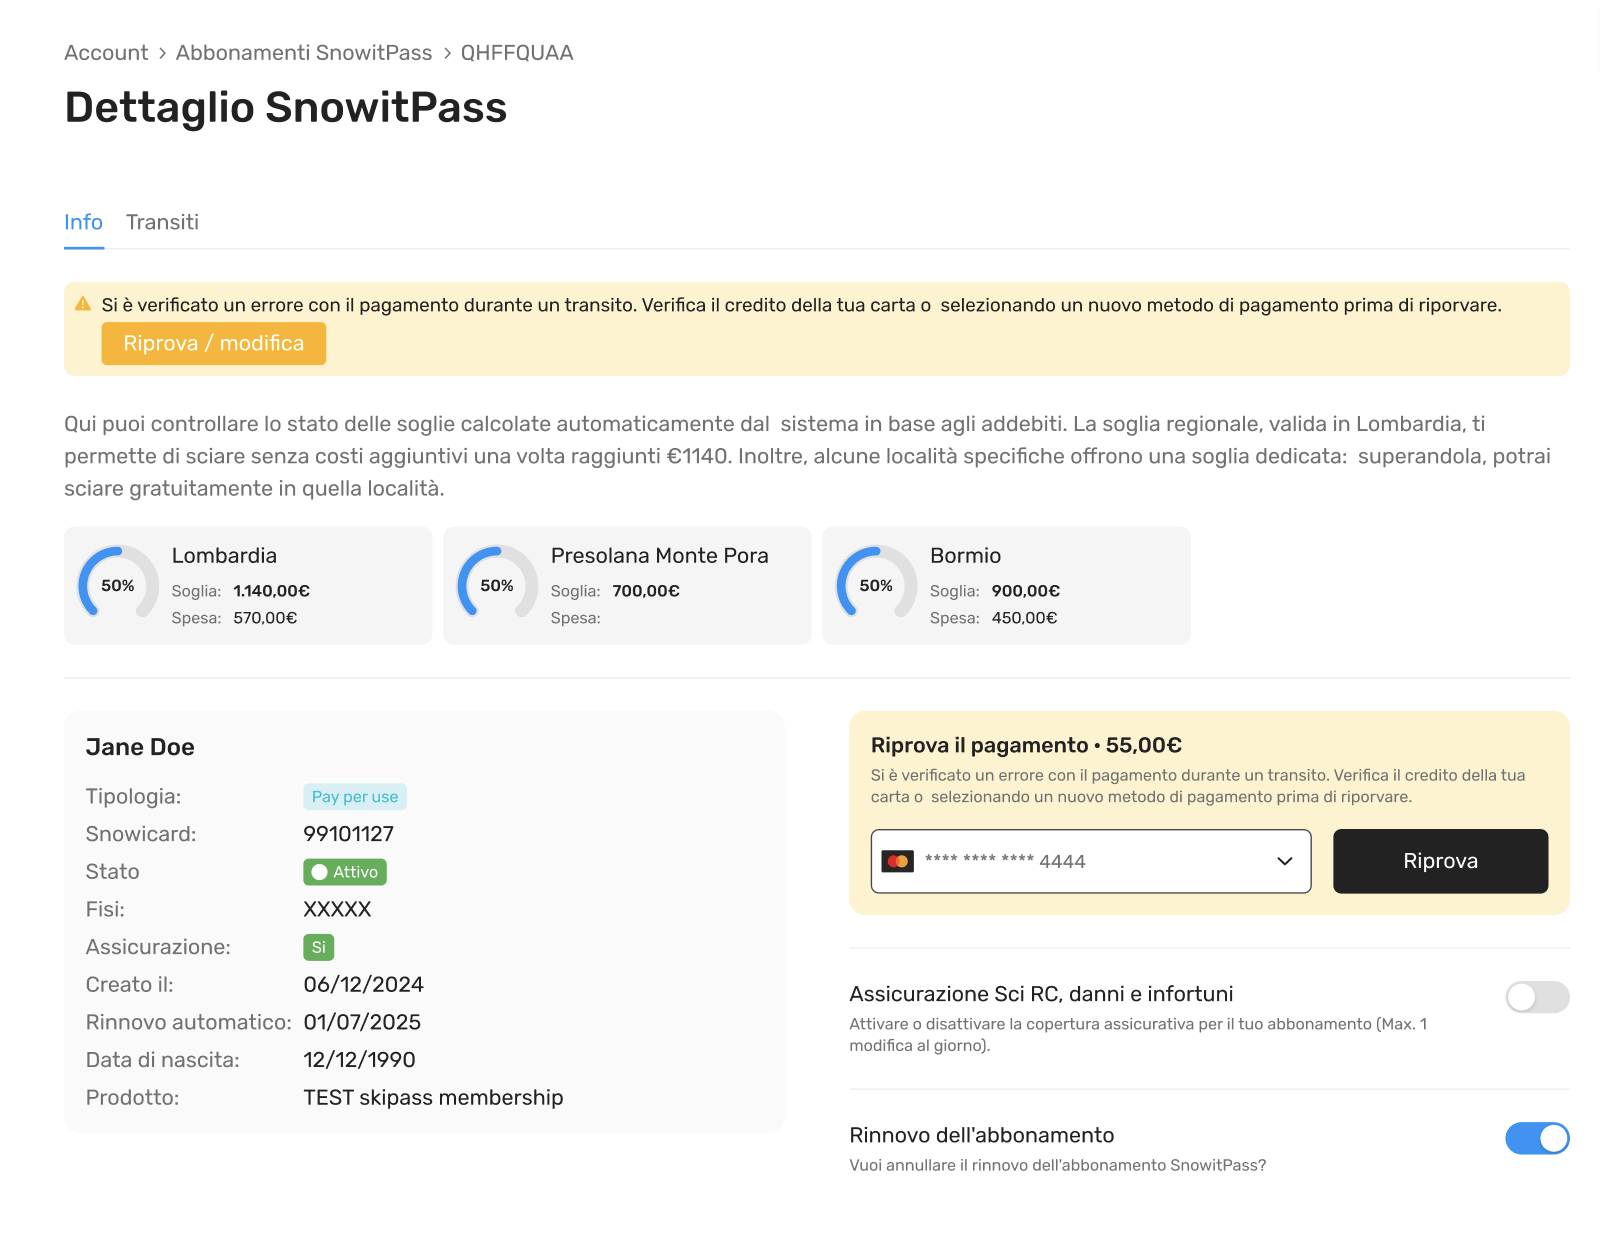The height and width of the screenshot is (1234, 1600).
Task: Click the green Si insurance badge
Action: tap(318, 947)
